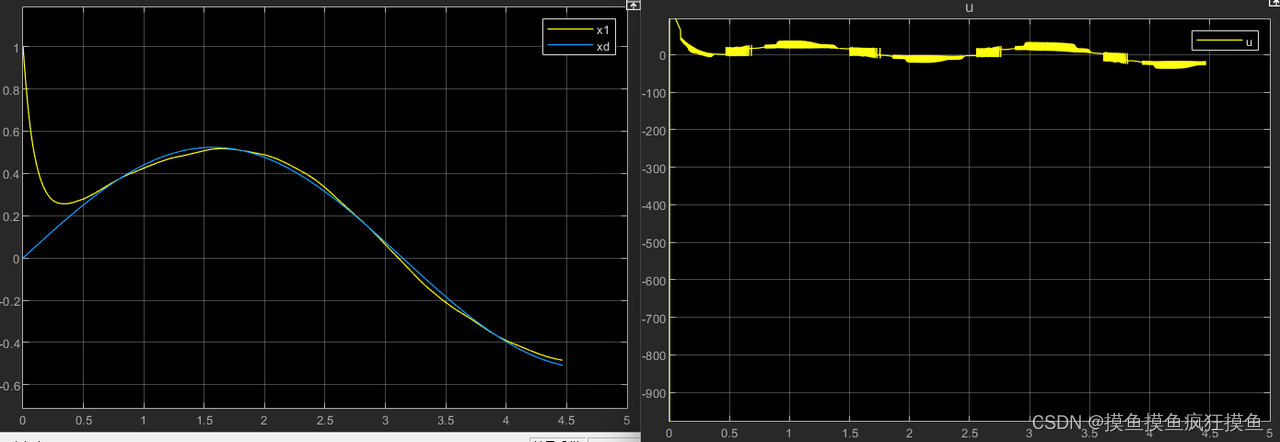This screenshot has width=1280, height=442.
Task: Click y-axis tick label "-900" on u plot
Action: 654,394
